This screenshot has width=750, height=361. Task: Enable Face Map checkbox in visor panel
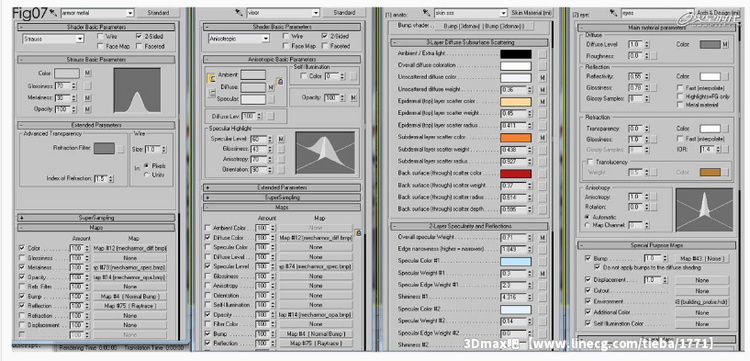click(x=286, y=46)
